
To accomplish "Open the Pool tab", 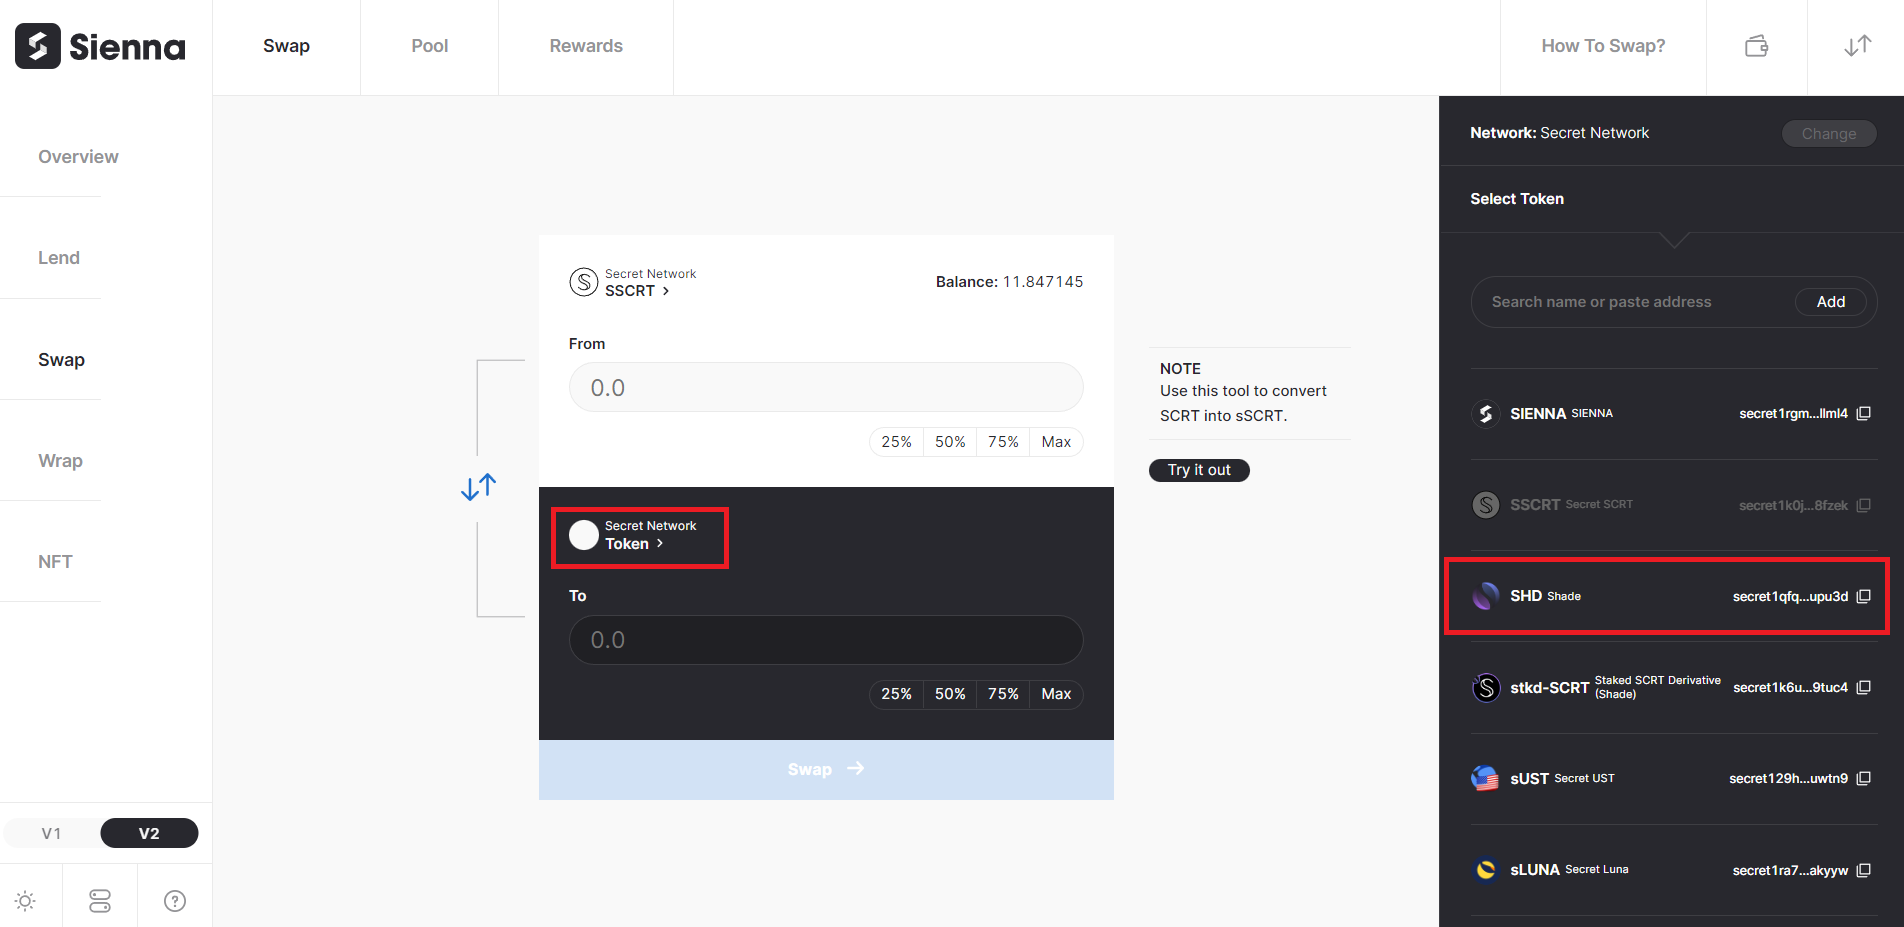I will click(429, 46).
